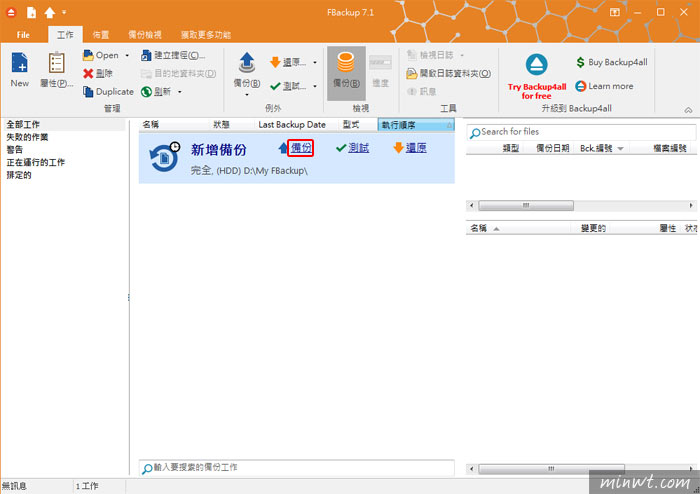This screenshot has width=700, height=494.
Task: Click the 備份日期 column header
Action: click(x=552, y=149)
